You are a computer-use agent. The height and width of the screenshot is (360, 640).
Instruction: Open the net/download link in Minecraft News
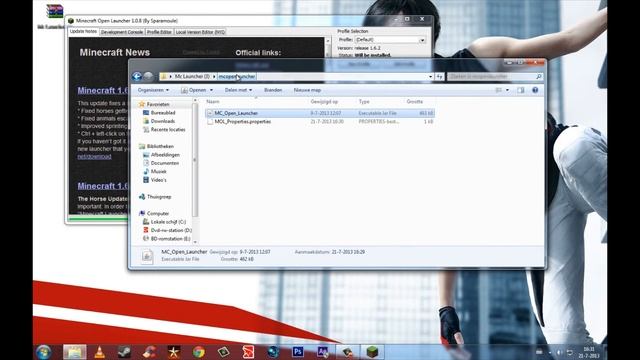point(94,156)
